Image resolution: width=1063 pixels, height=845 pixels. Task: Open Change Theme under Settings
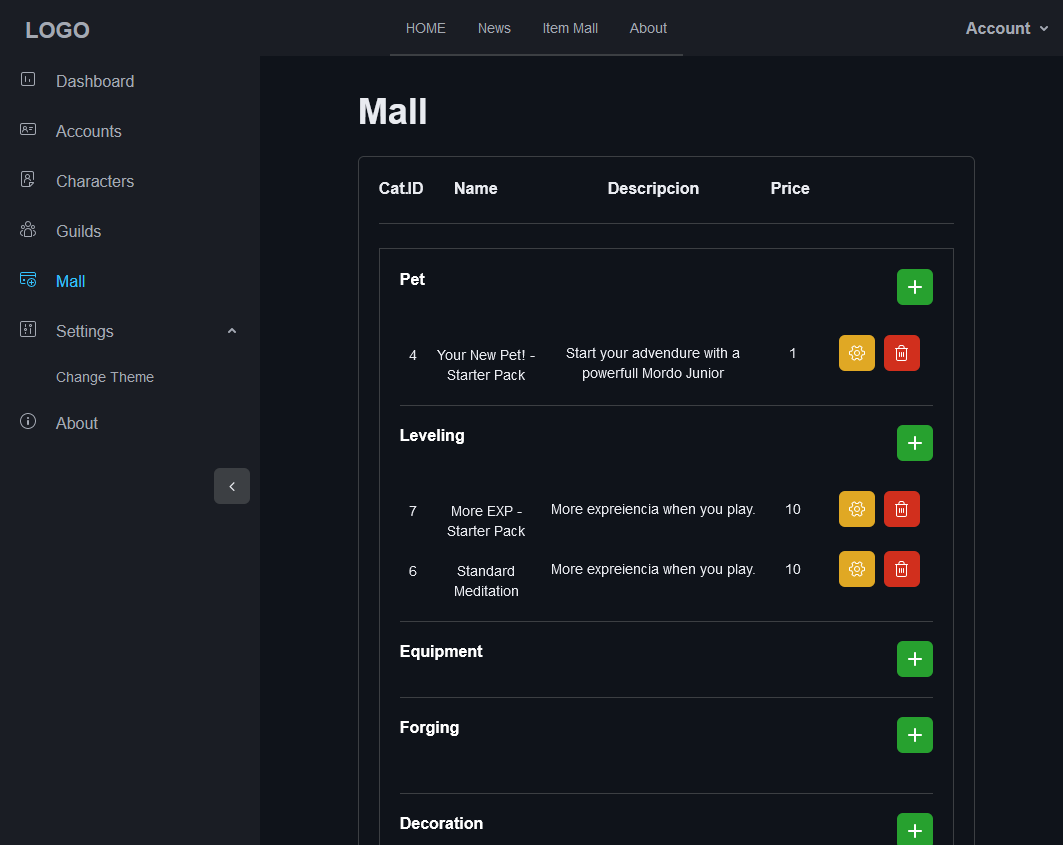coord(105,377)
